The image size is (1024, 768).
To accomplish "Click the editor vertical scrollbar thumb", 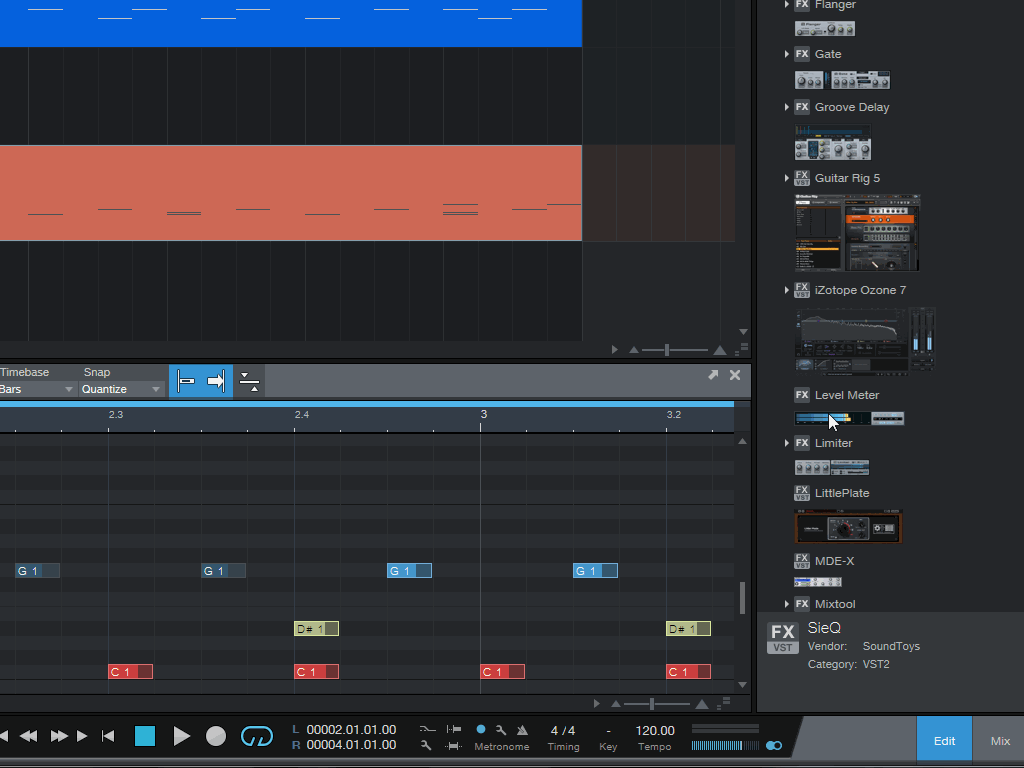I will pyautogui.click(x=742, y=598).
